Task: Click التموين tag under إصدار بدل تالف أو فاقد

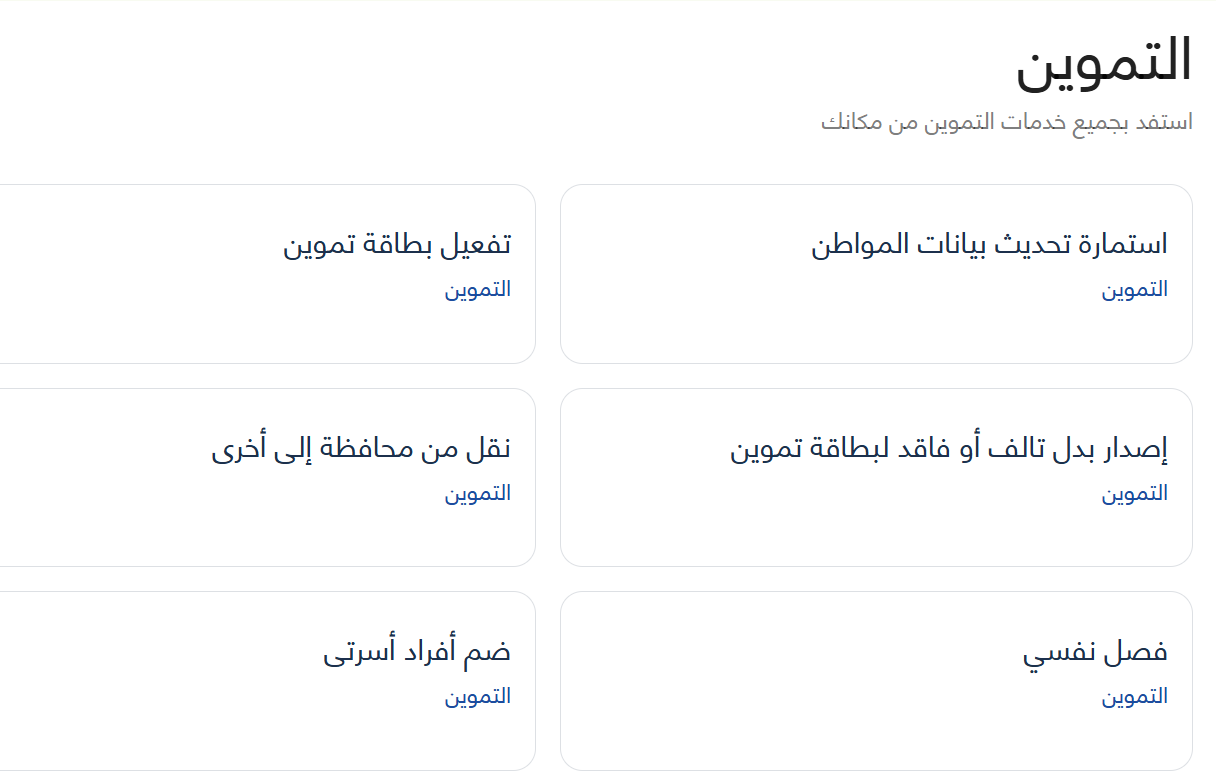Action: 1135,494
